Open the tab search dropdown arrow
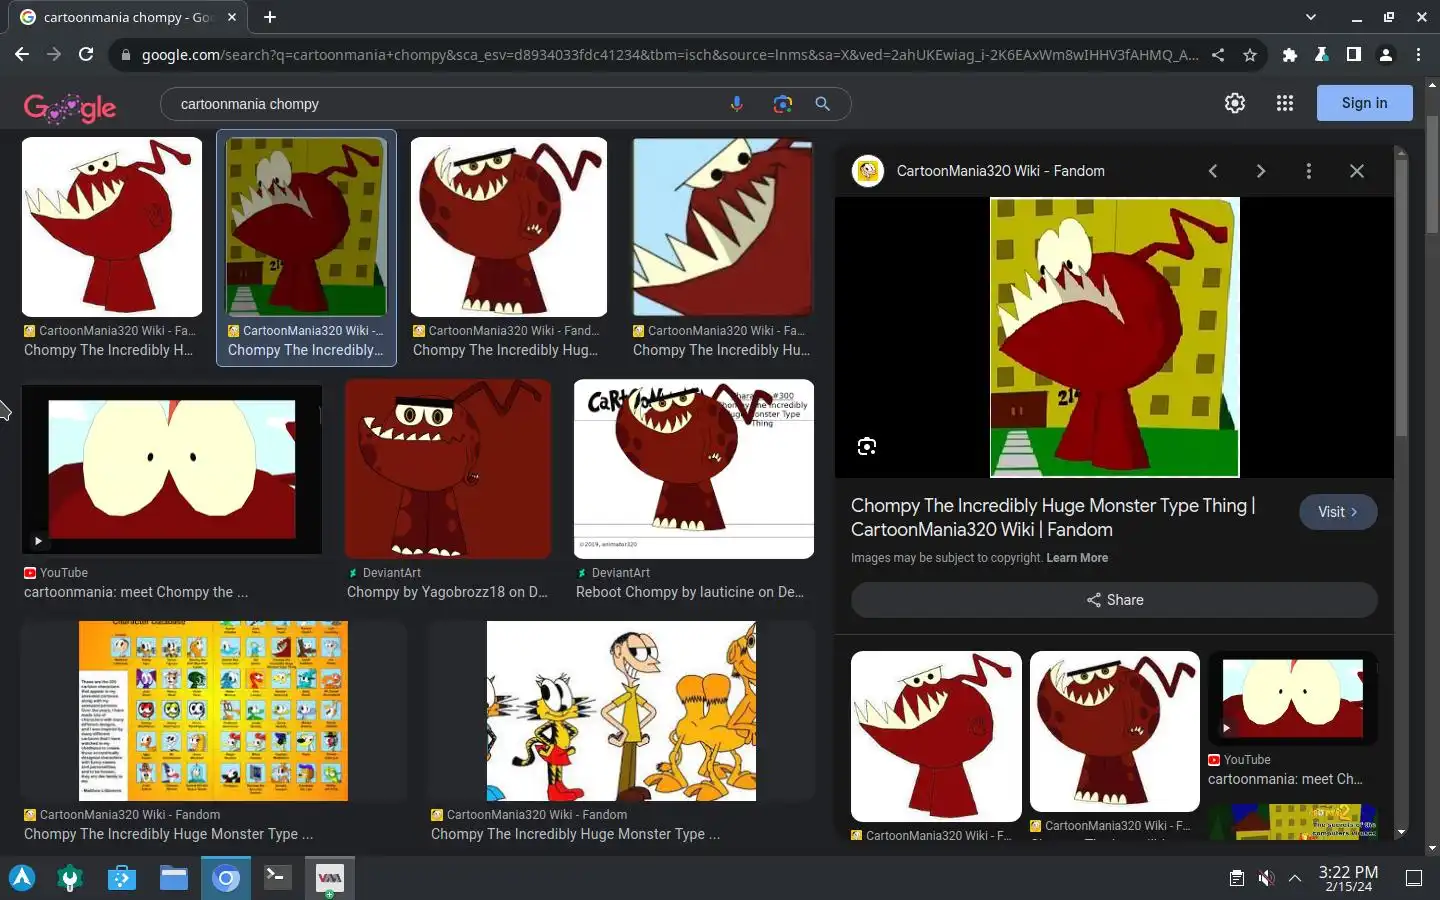 [x=1311, y=17]
